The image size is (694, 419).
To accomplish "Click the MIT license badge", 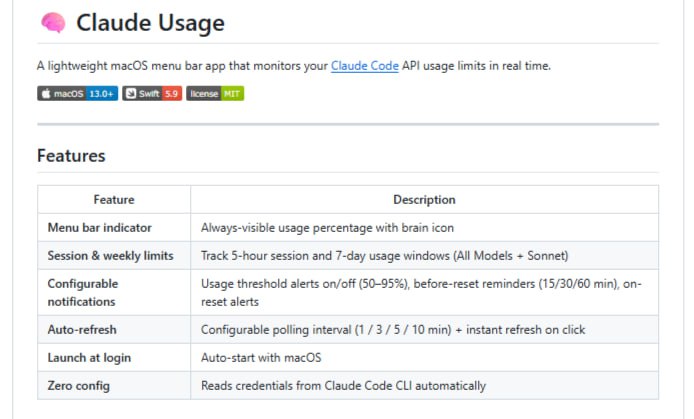I will click(x=215, y=93).
